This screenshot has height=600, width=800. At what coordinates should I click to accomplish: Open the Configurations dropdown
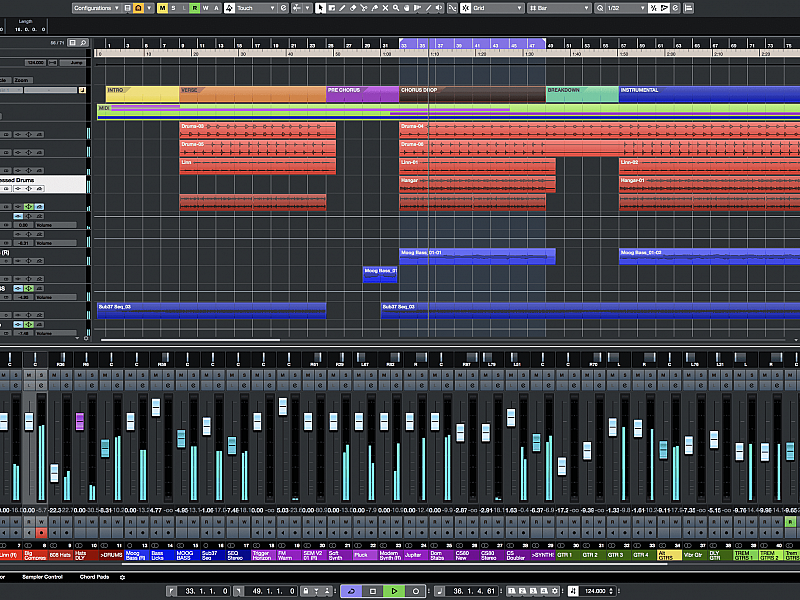[x=96, y=8]
